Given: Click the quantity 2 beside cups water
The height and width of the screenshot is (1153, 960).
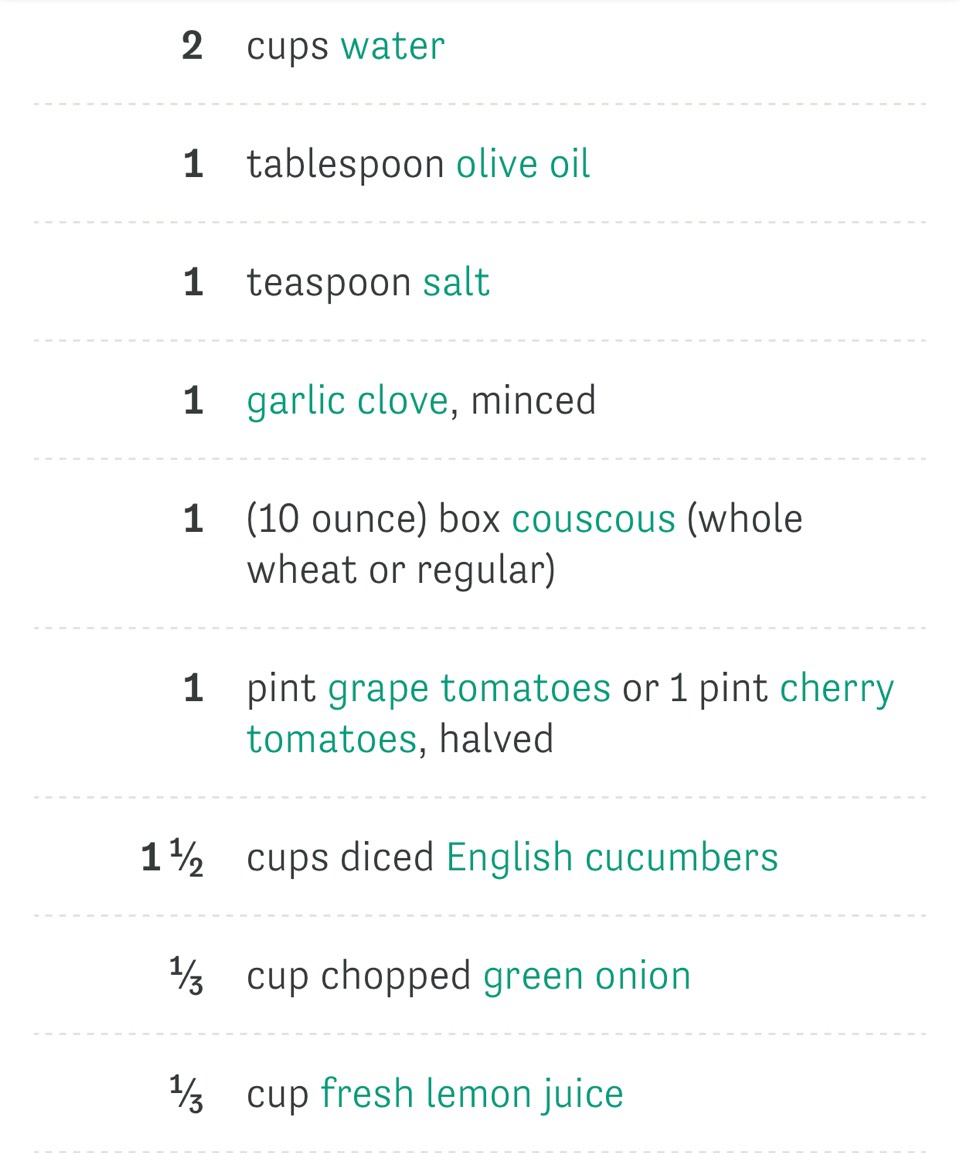Looking at the screenshot, I should click(192, 47).
